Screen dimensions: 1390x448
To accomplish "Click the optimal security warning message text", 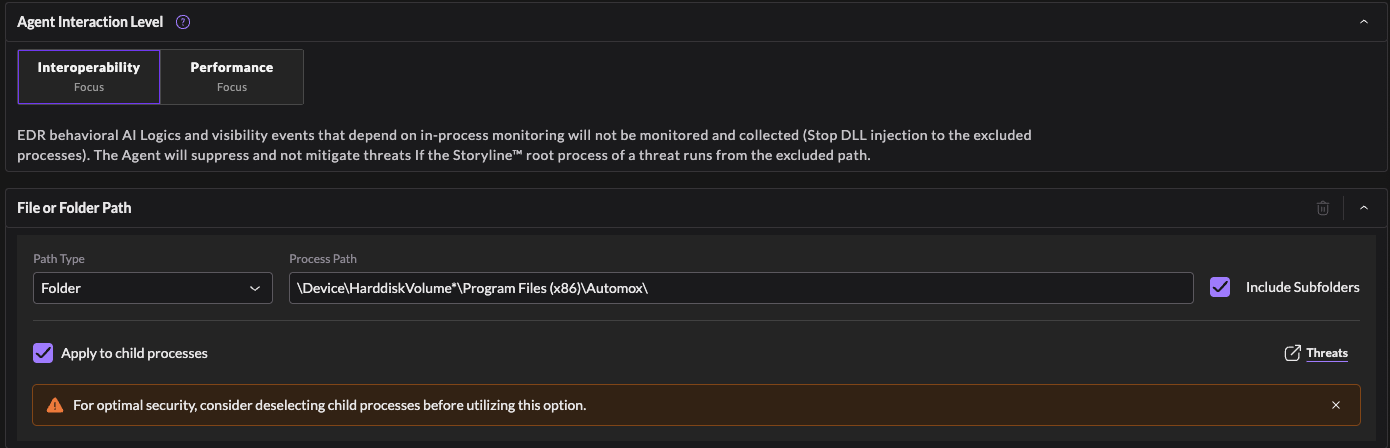I will 330,405.
